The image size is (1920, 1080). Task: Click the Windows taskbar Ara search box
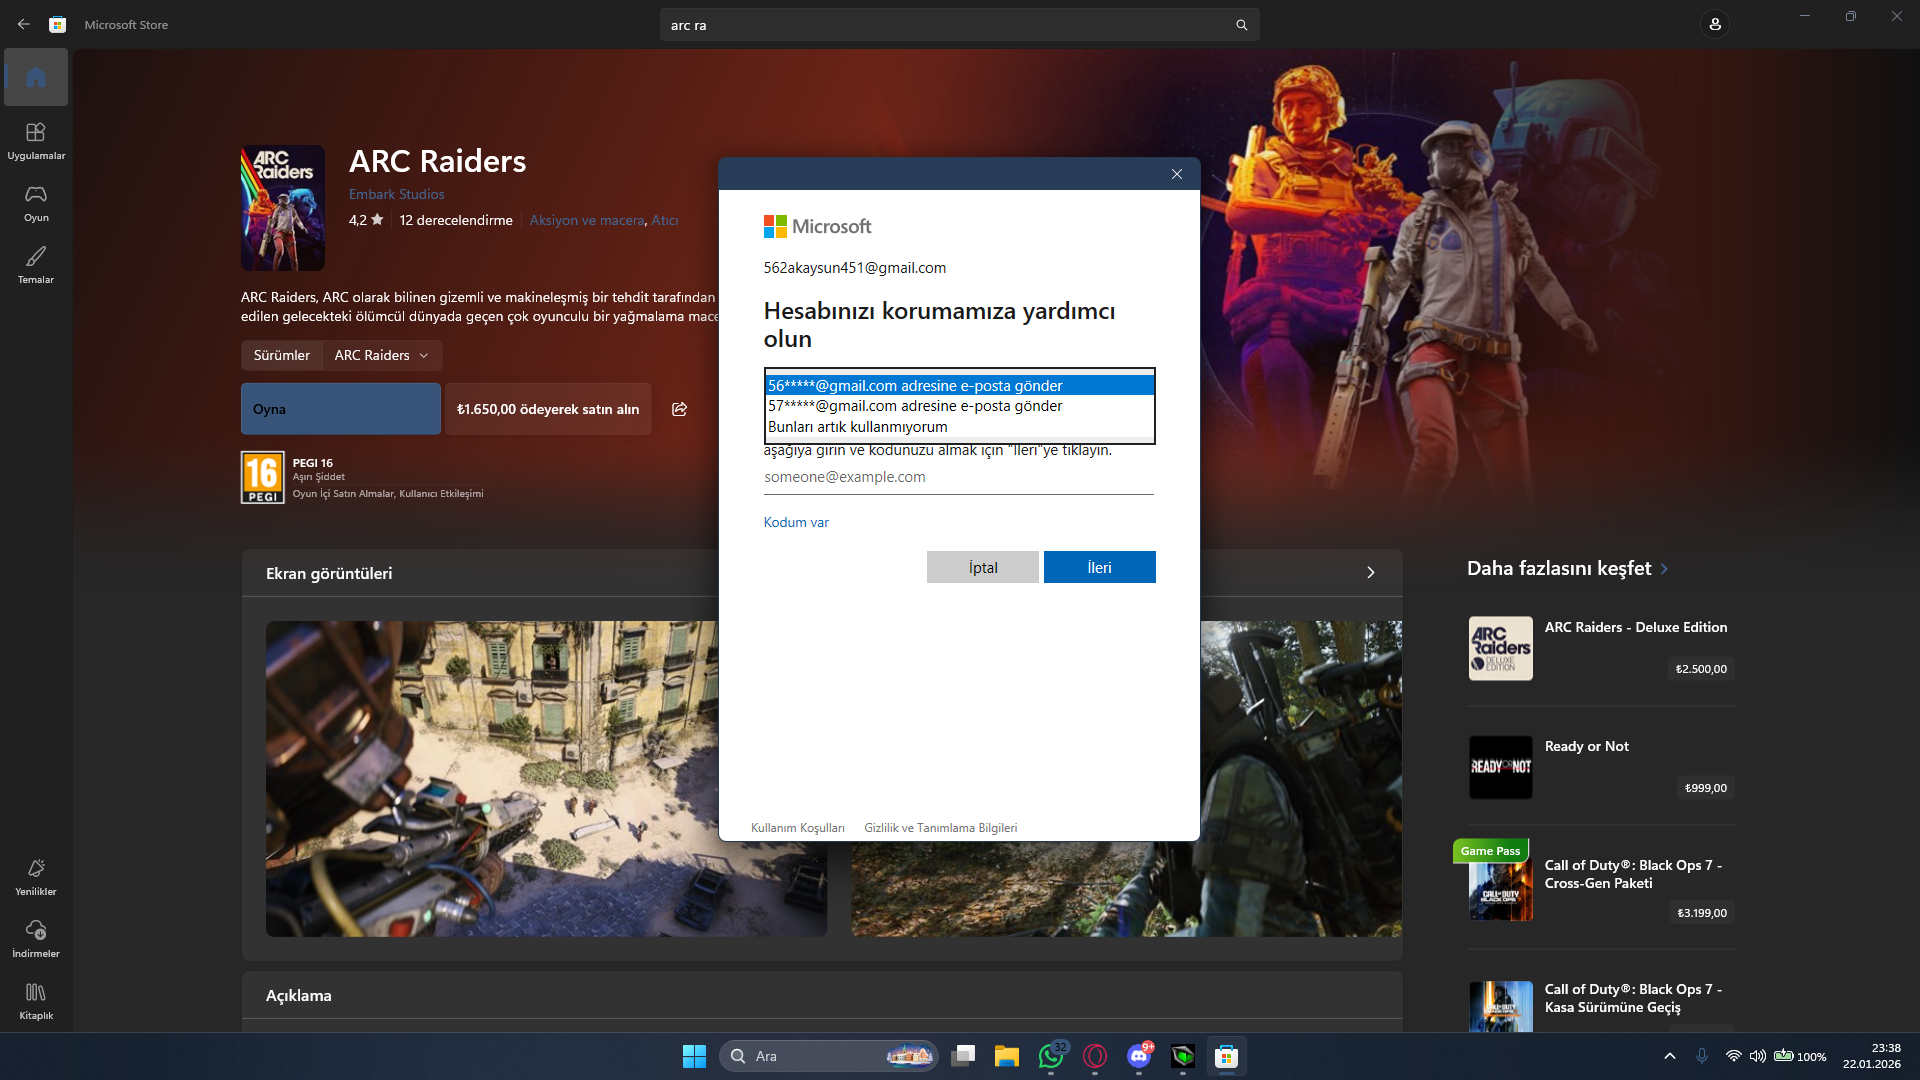pyautogui.click(x=828, y=1056)
